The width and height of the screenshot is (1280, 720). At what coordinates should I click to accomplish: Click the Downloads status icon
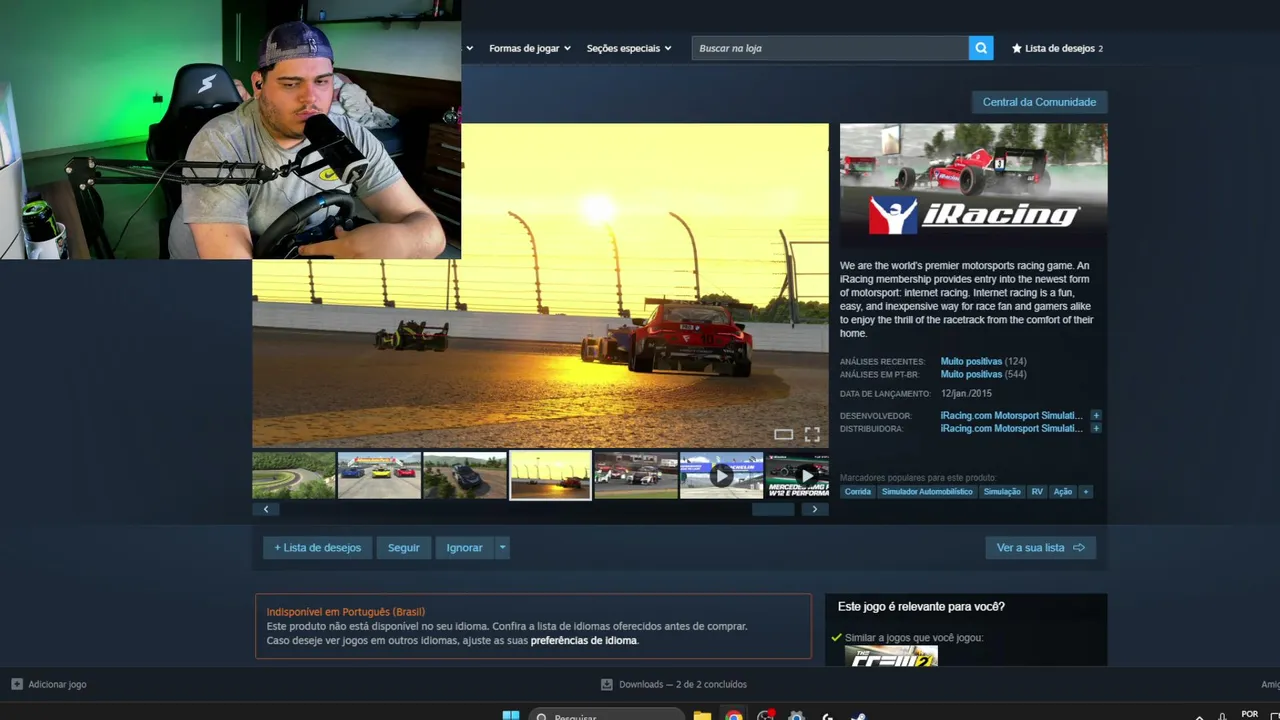pos(606,684)
